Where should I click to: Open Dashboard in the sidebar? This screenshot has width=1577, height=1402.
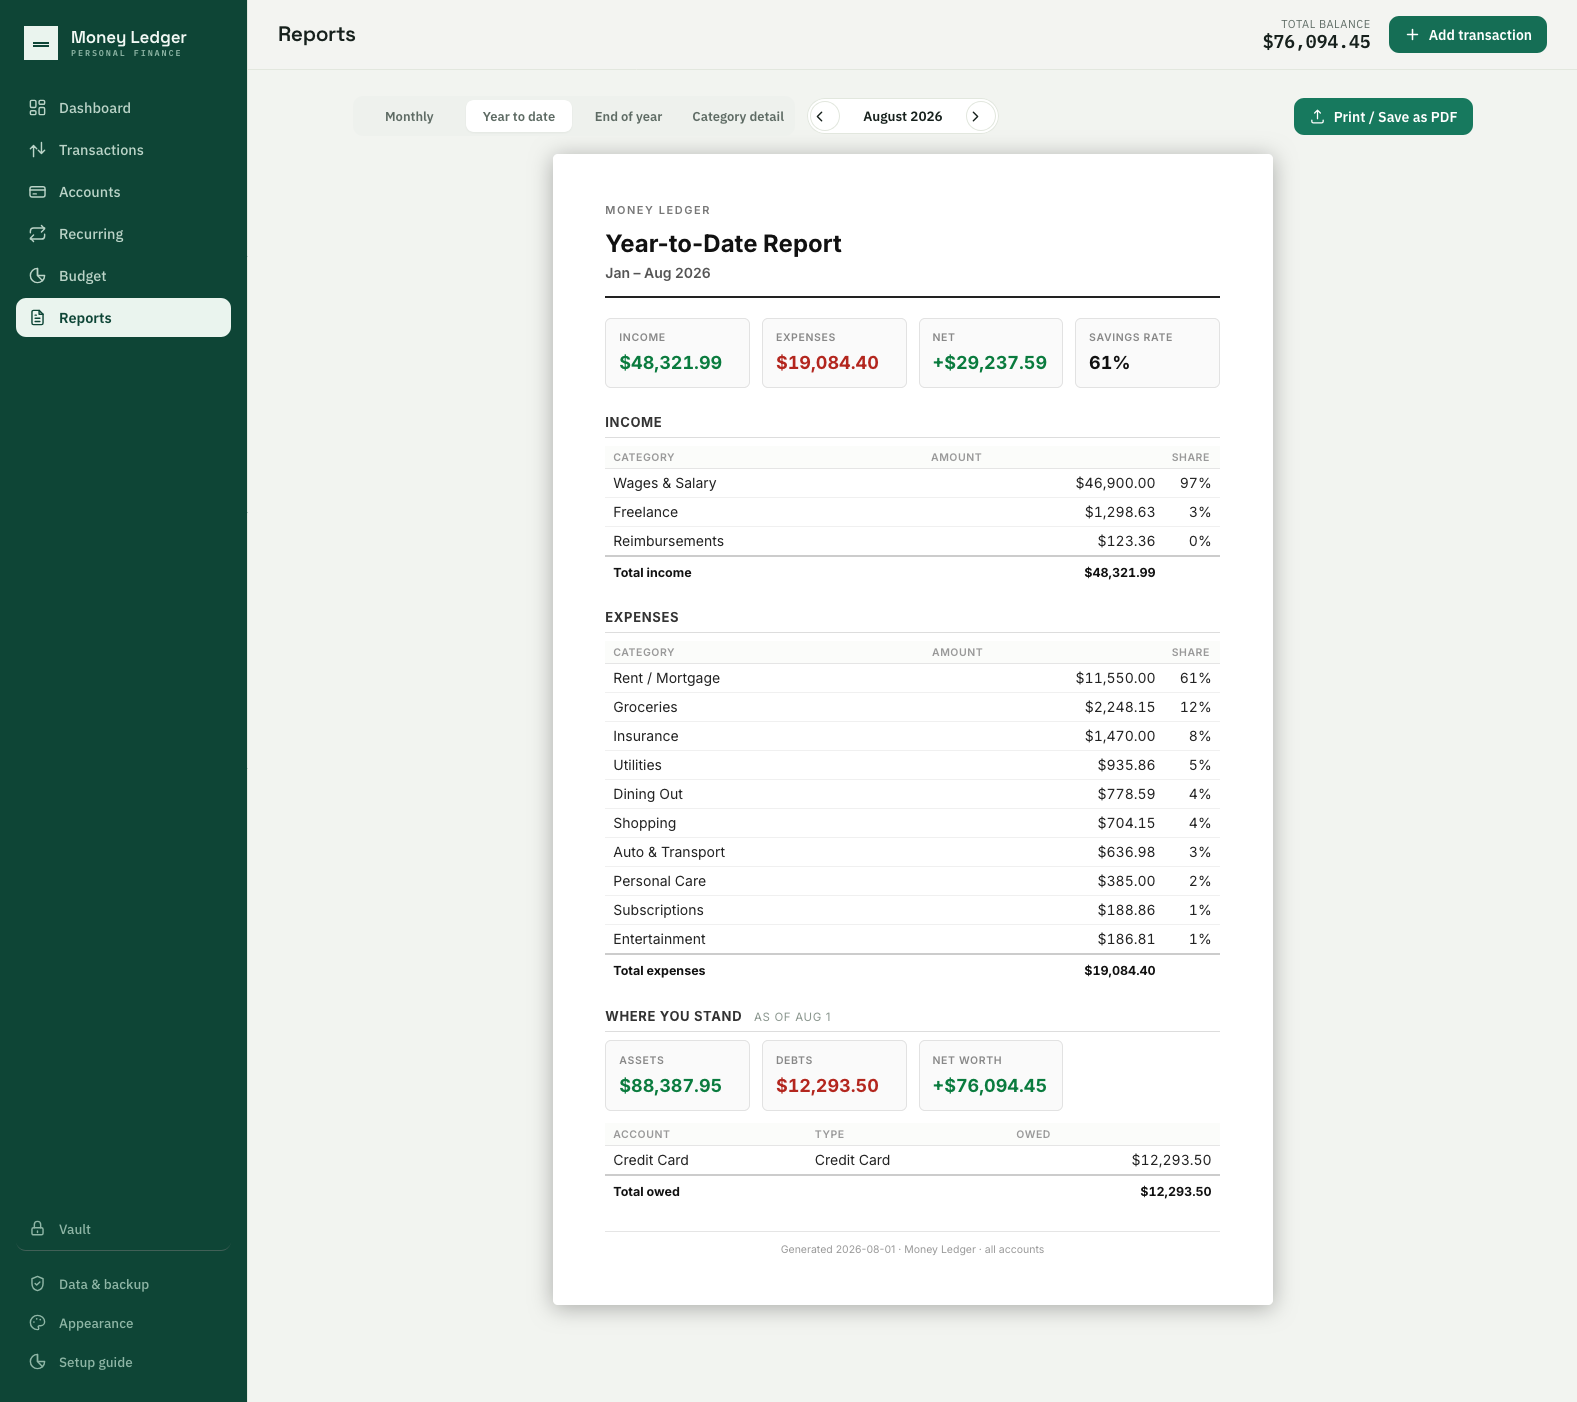123,108
